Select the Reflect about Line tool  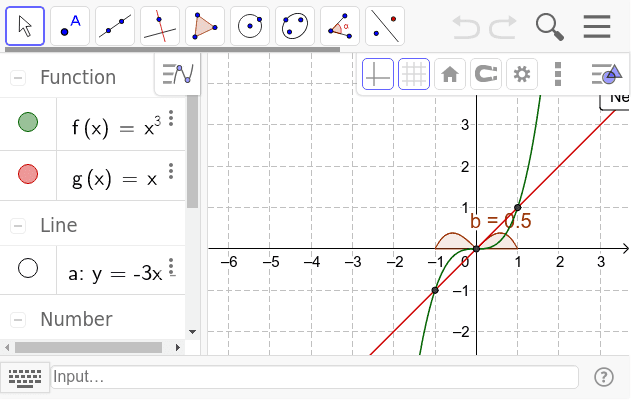pos(385,26)
